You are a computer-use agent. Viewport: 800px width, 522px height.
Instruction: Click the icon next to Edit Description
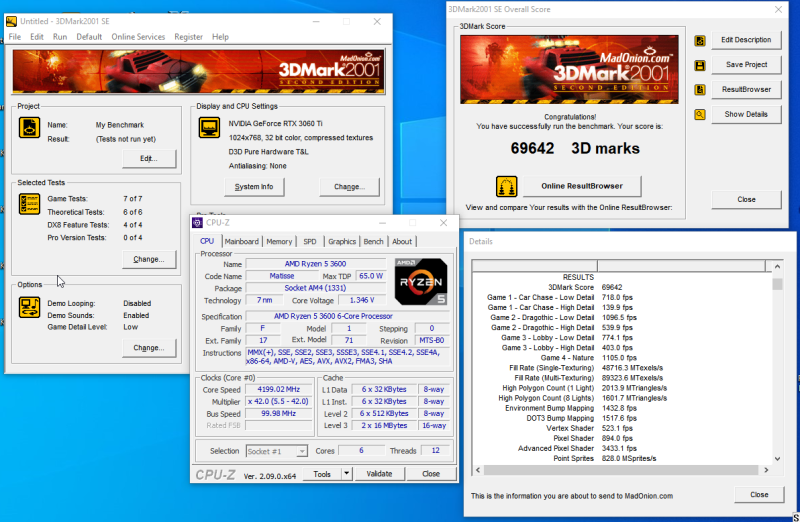(700, 41)
